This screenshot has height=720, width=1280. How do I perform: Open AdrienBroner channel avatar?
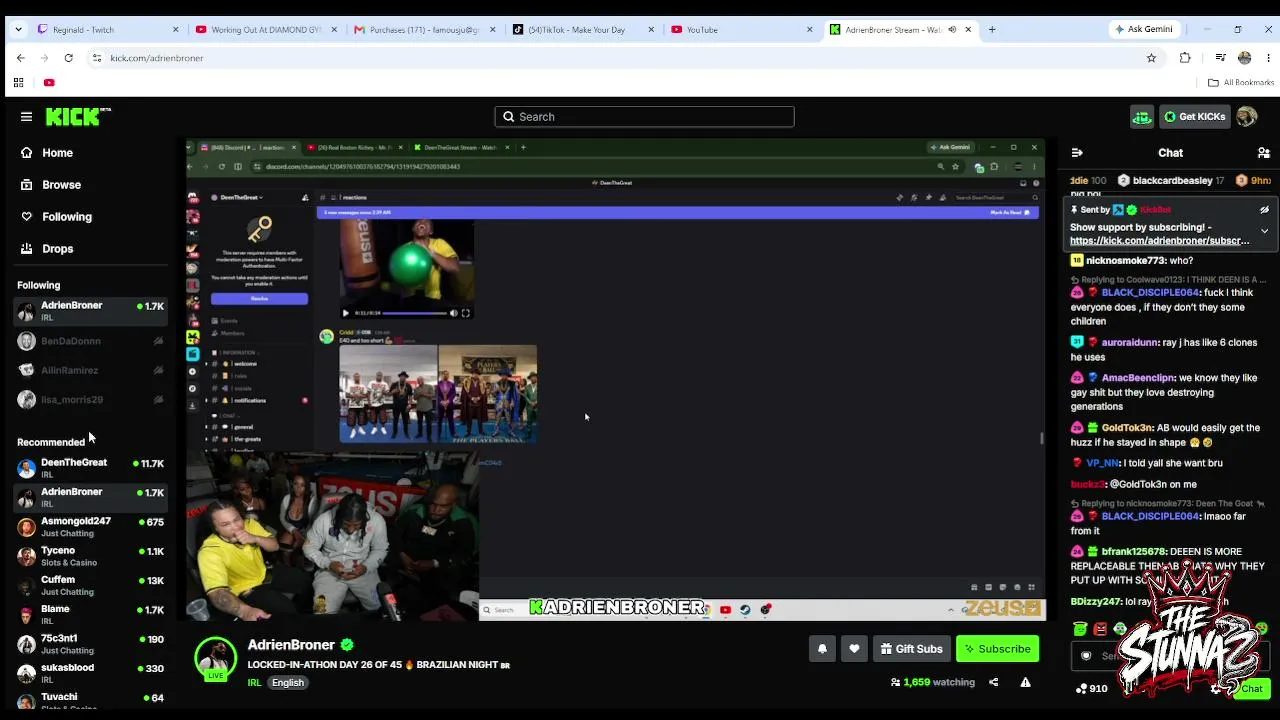tap(215, 657)
